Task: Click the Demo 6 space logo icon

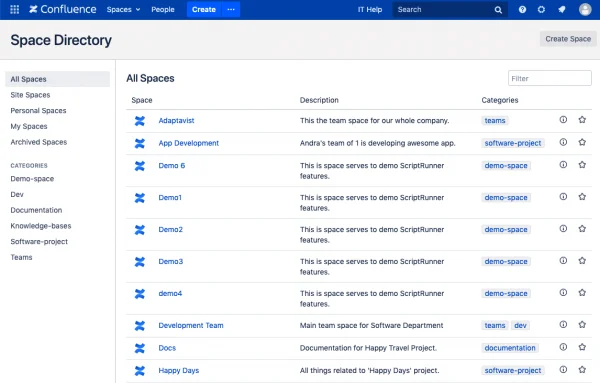Action: click(140, 166)
